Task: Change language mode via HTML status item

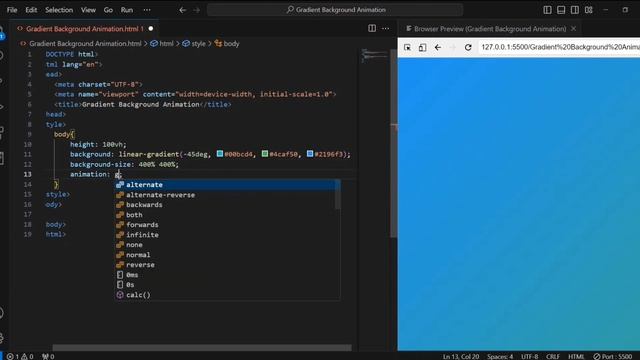Action: [x=576, y=356]
